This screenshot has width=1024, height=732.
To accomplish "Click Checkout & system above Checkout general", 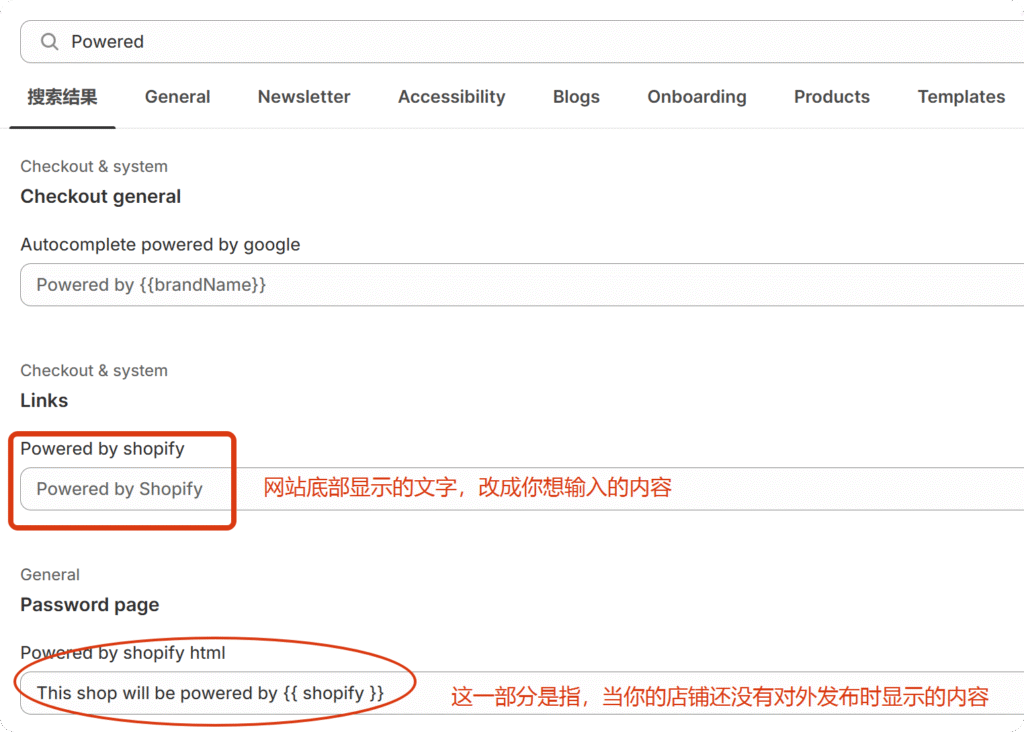I will 94,167.
